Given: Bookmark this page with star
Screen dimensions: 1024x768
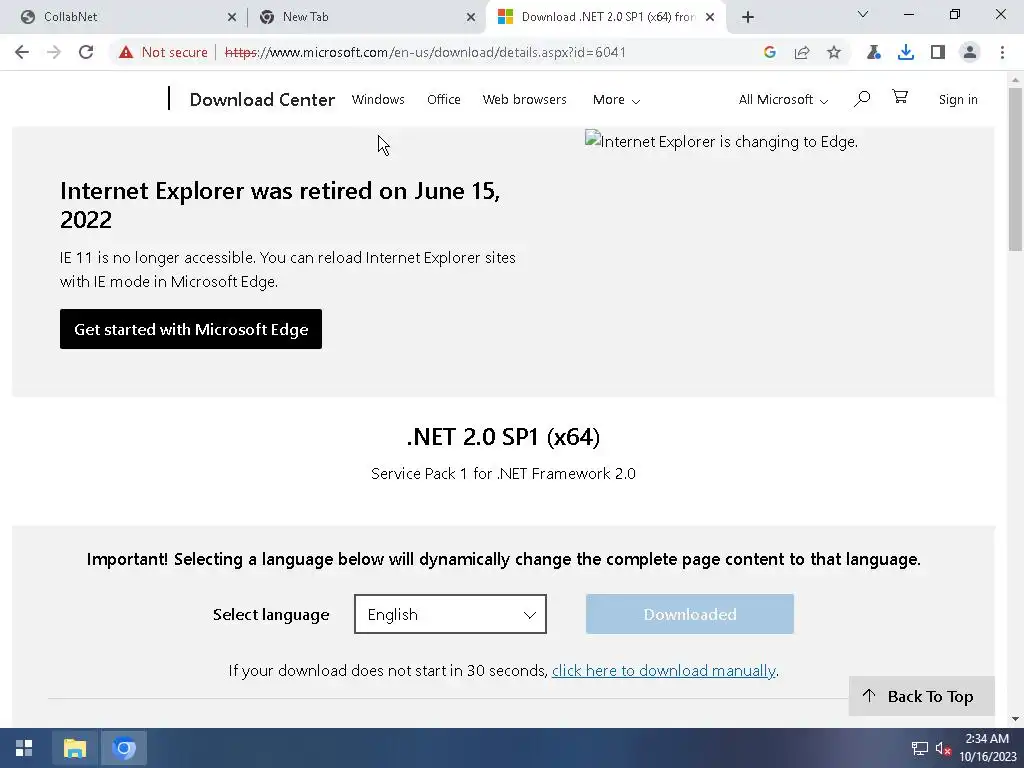Looking at the screenshot, I should point(834,52).
